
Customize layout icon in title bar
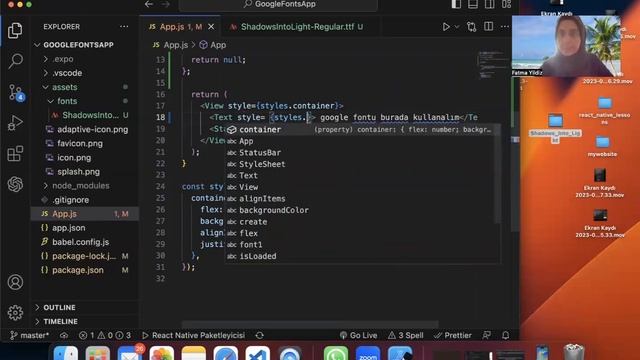pyautogui.click(x=507, y=4)
